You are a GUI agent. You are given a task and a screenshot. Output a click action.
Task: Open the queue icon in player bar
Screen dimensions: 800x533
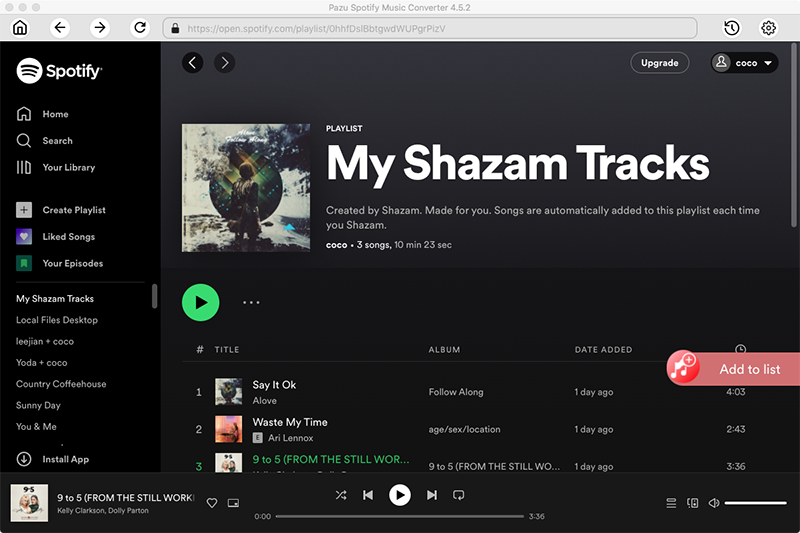(672, 503)
